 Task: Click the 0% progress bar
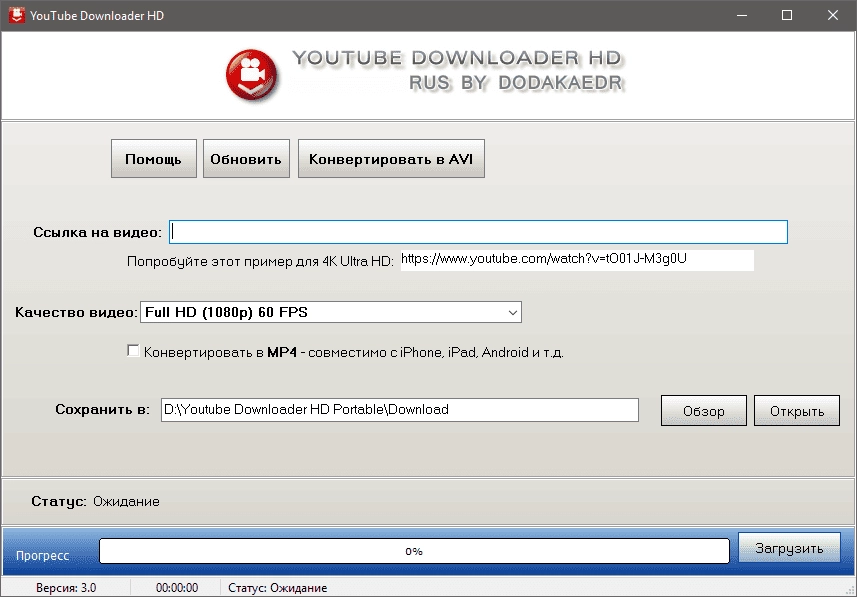click(x=414, y=551)
